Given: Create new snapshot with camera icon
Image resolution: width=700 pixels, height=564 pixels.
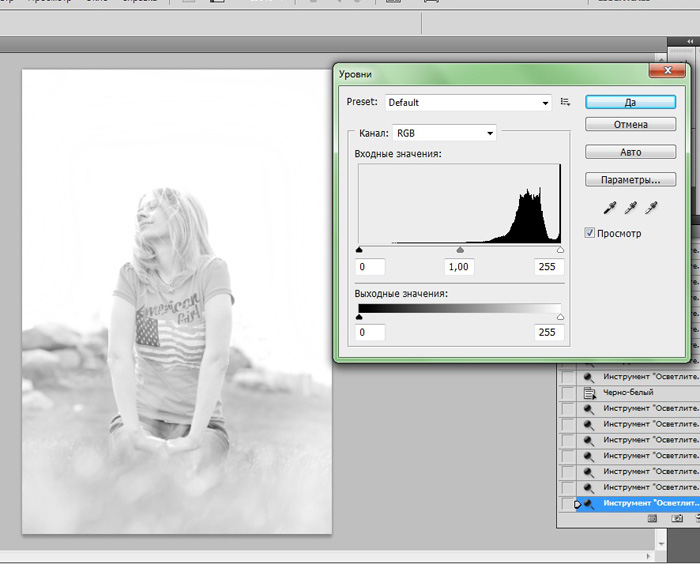Looking at the screenshot, I should [x=677, y=518].
